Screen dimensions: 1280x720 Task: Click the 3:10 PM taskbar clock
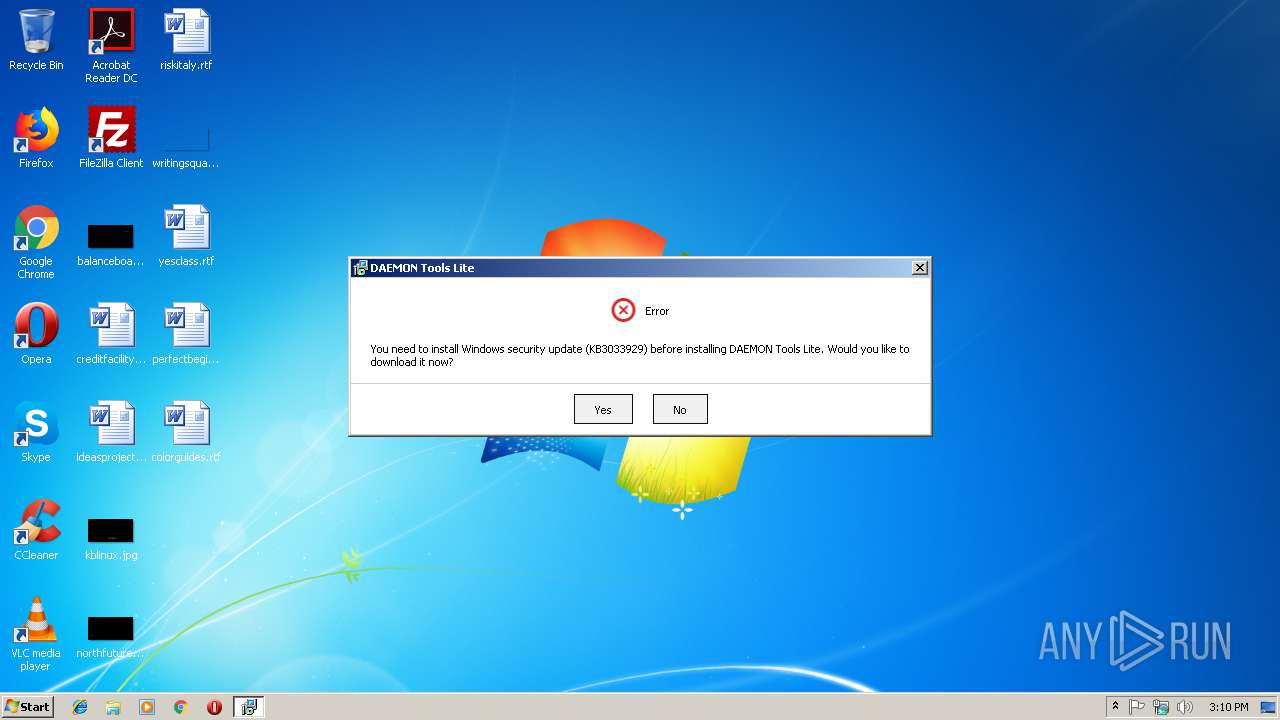[1228, 707]
